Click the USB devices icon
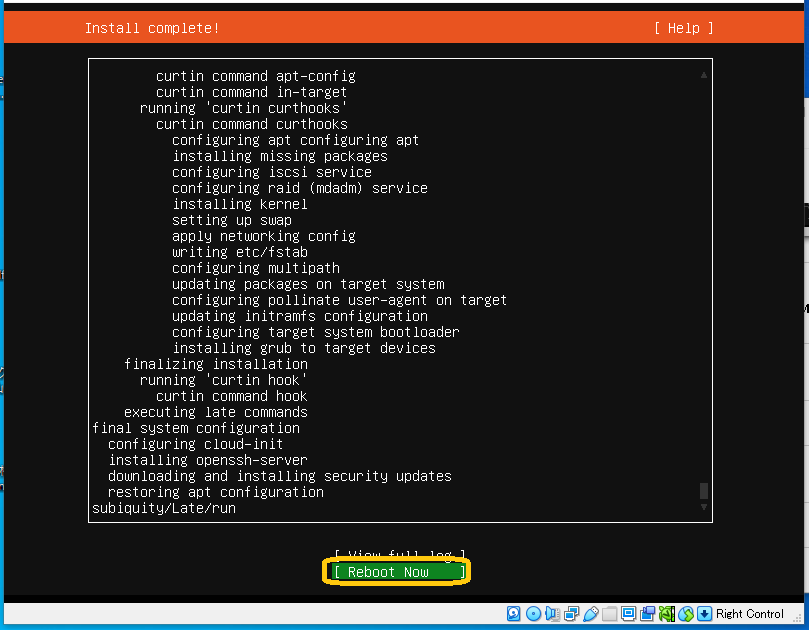 [590, 614]
